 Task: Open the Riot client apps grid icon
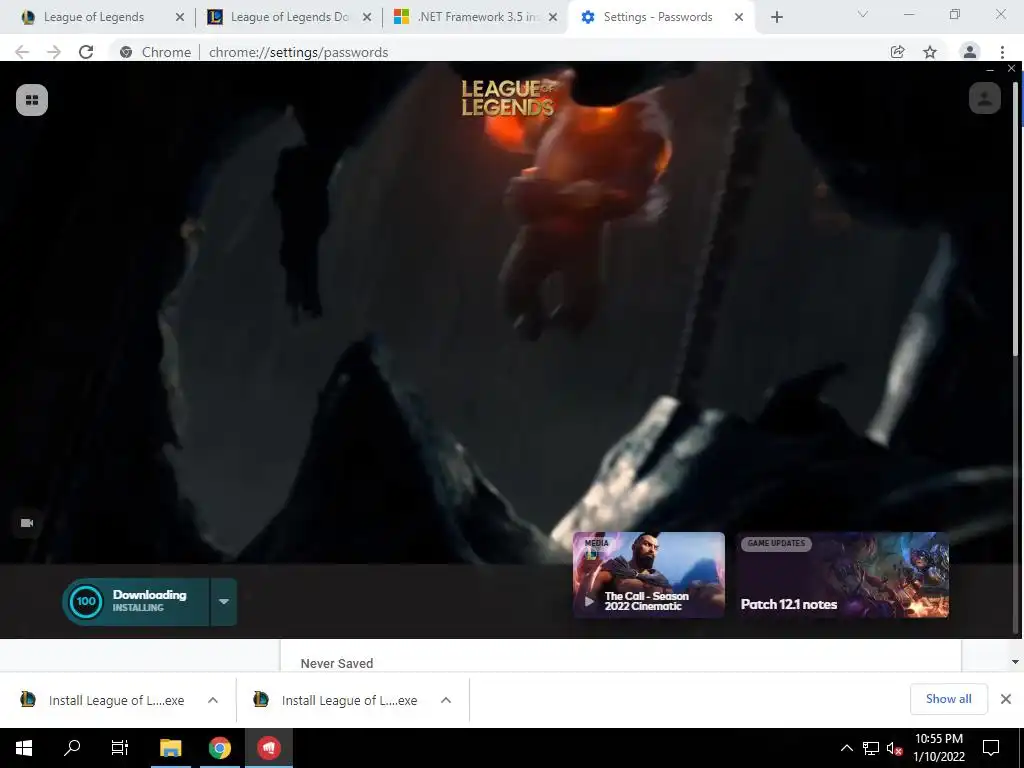[x=32, y=100]
